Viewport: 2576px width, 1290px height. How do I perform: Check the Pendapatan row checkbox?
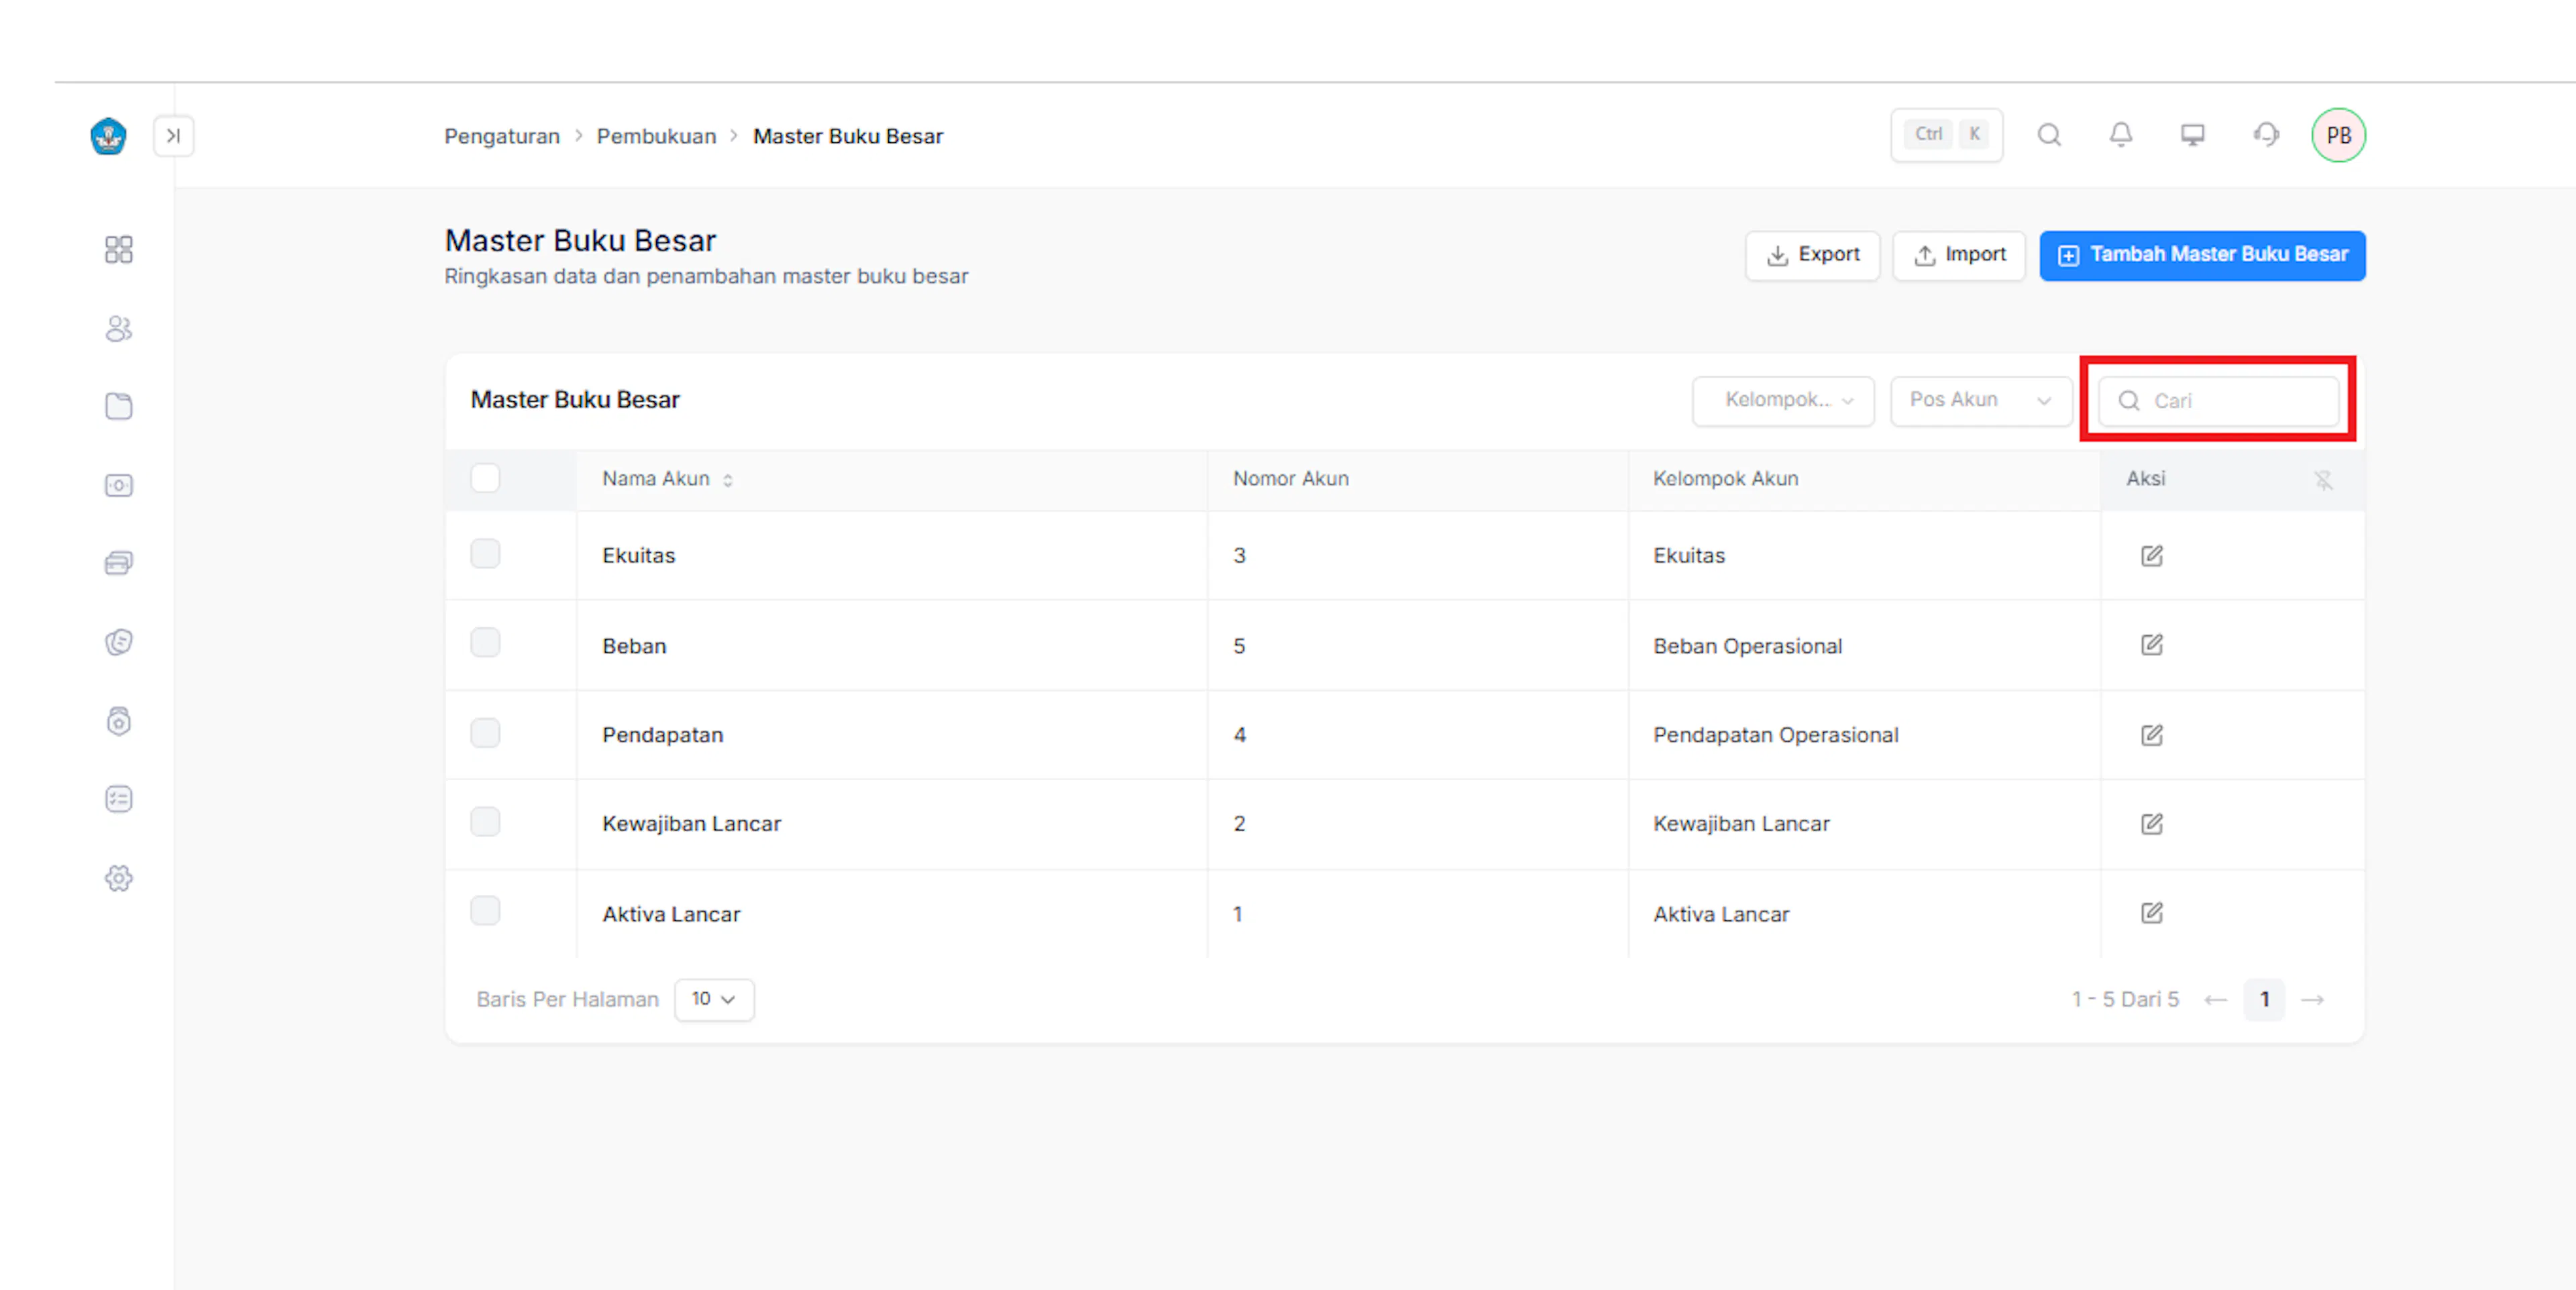click(x=485, y=733)
